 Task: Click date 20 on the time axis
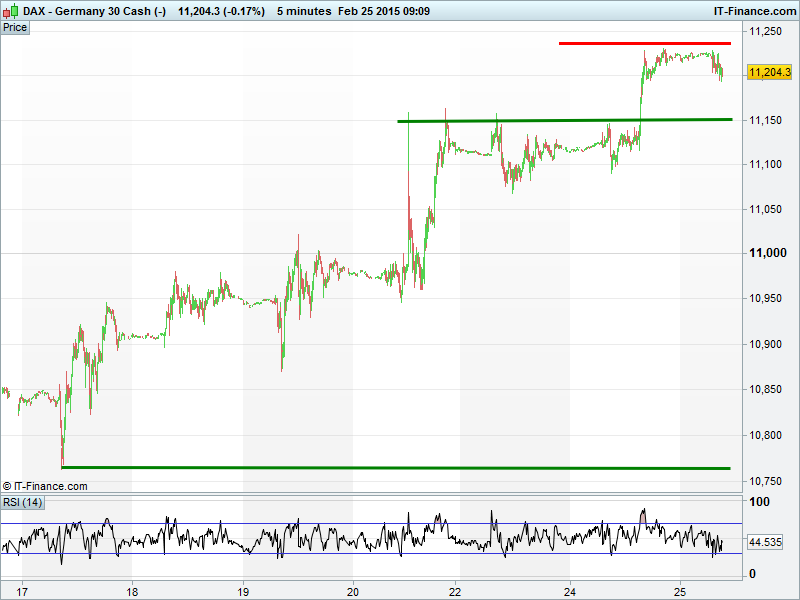point(353,590)
